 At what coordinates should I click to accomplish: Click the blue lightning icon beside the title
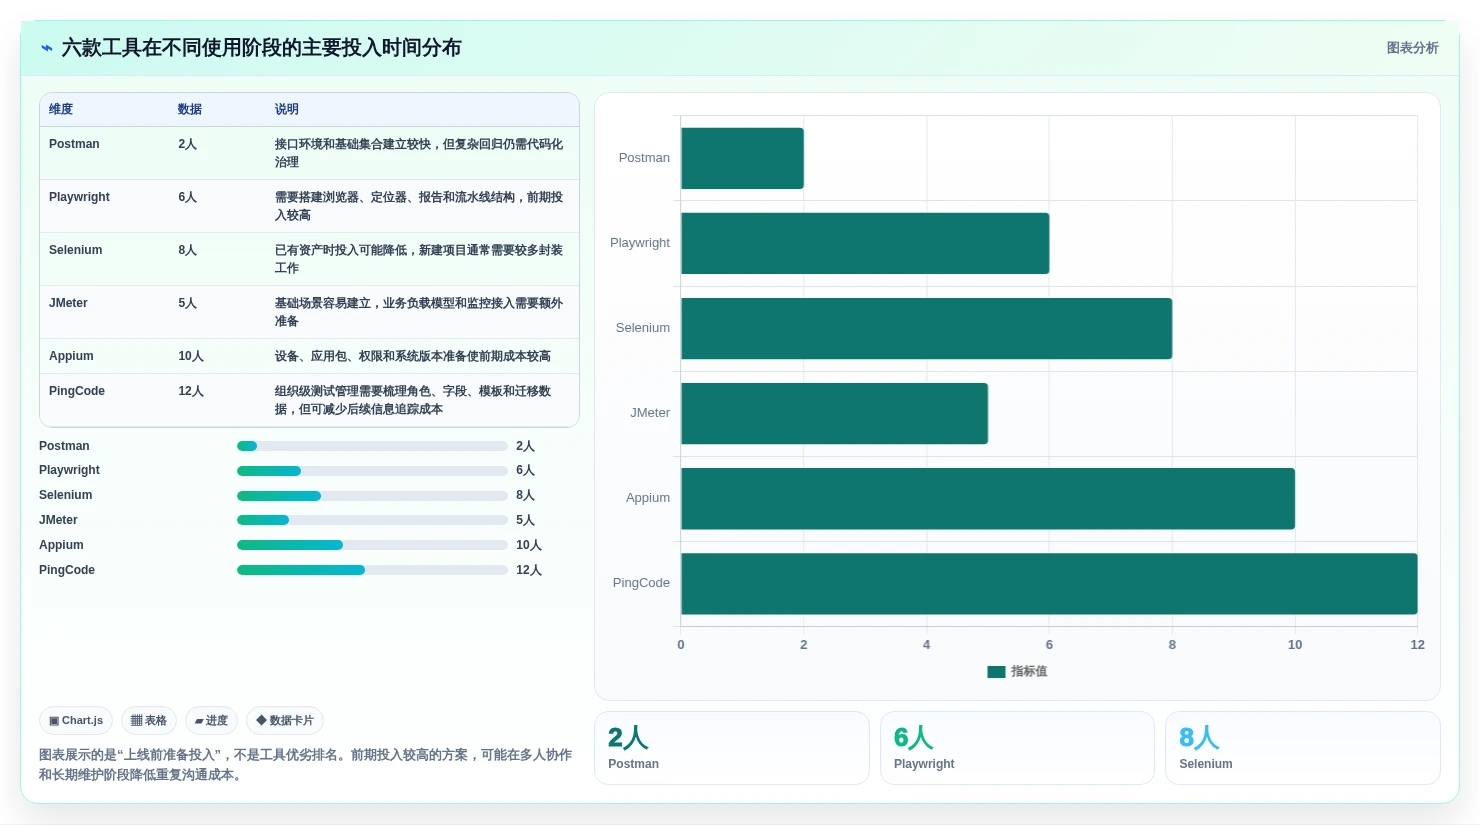[47, 48]
